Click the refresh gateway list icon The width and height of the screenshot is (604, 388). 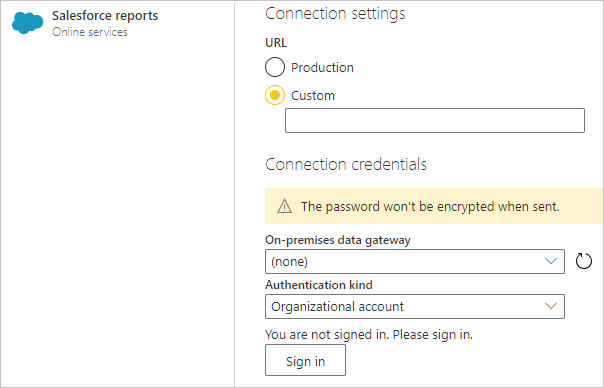tap(584, 261)
